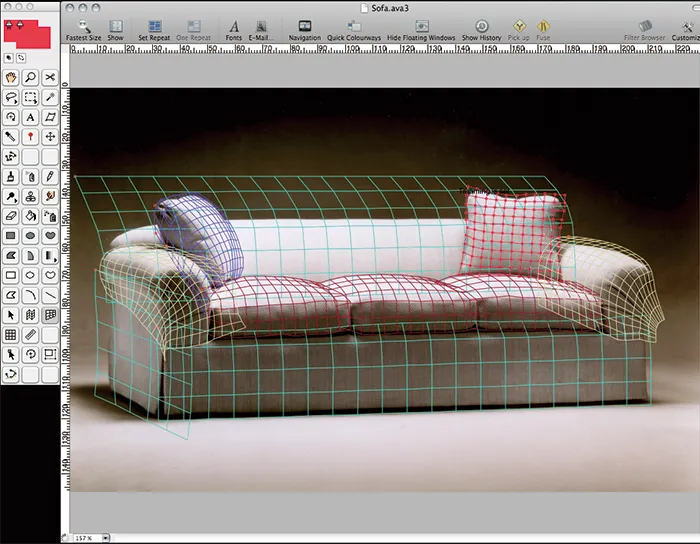Select the black Arrow pointer tool
The width and height of the screenshot is (700, 544).
click(11, 315)
